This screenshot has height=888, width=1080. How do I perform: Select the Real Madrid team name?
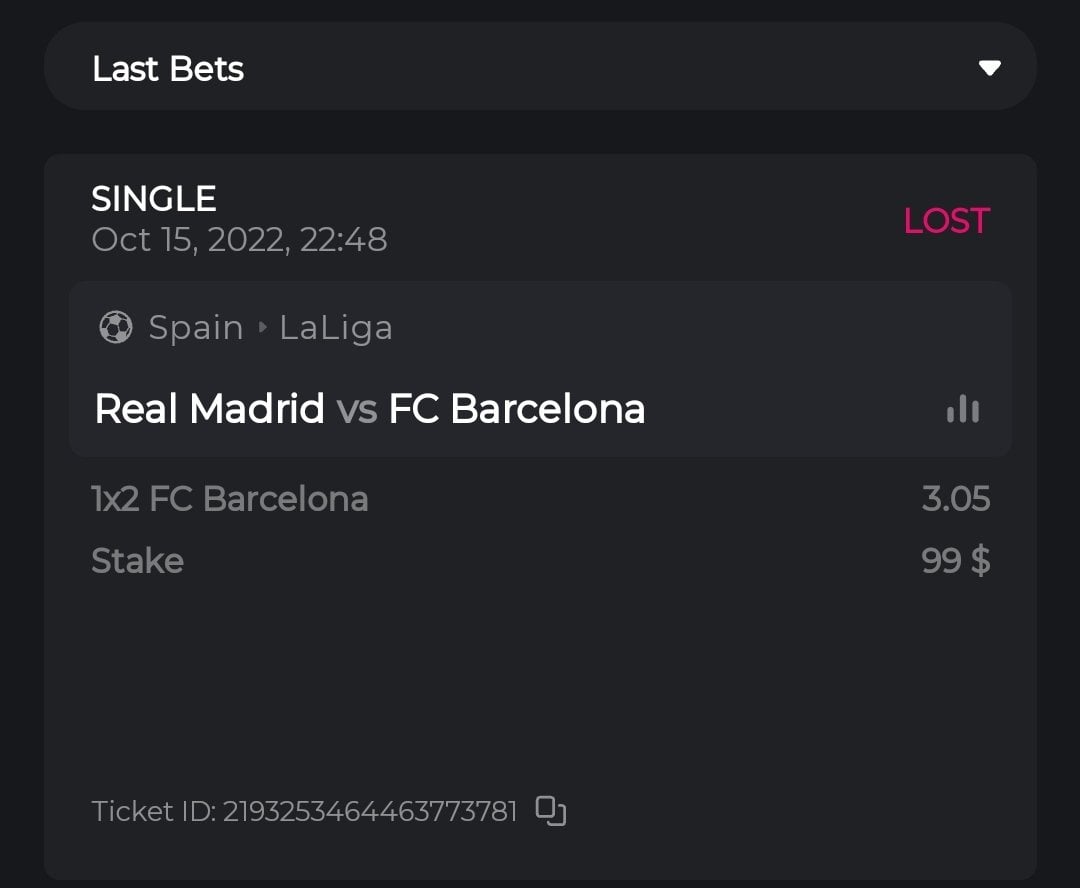pyautogui.click(x=209, y=409)
